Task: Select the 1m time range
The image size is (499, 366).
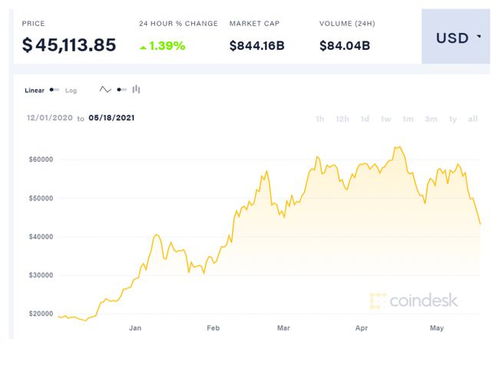Action: tap(408, 119)
